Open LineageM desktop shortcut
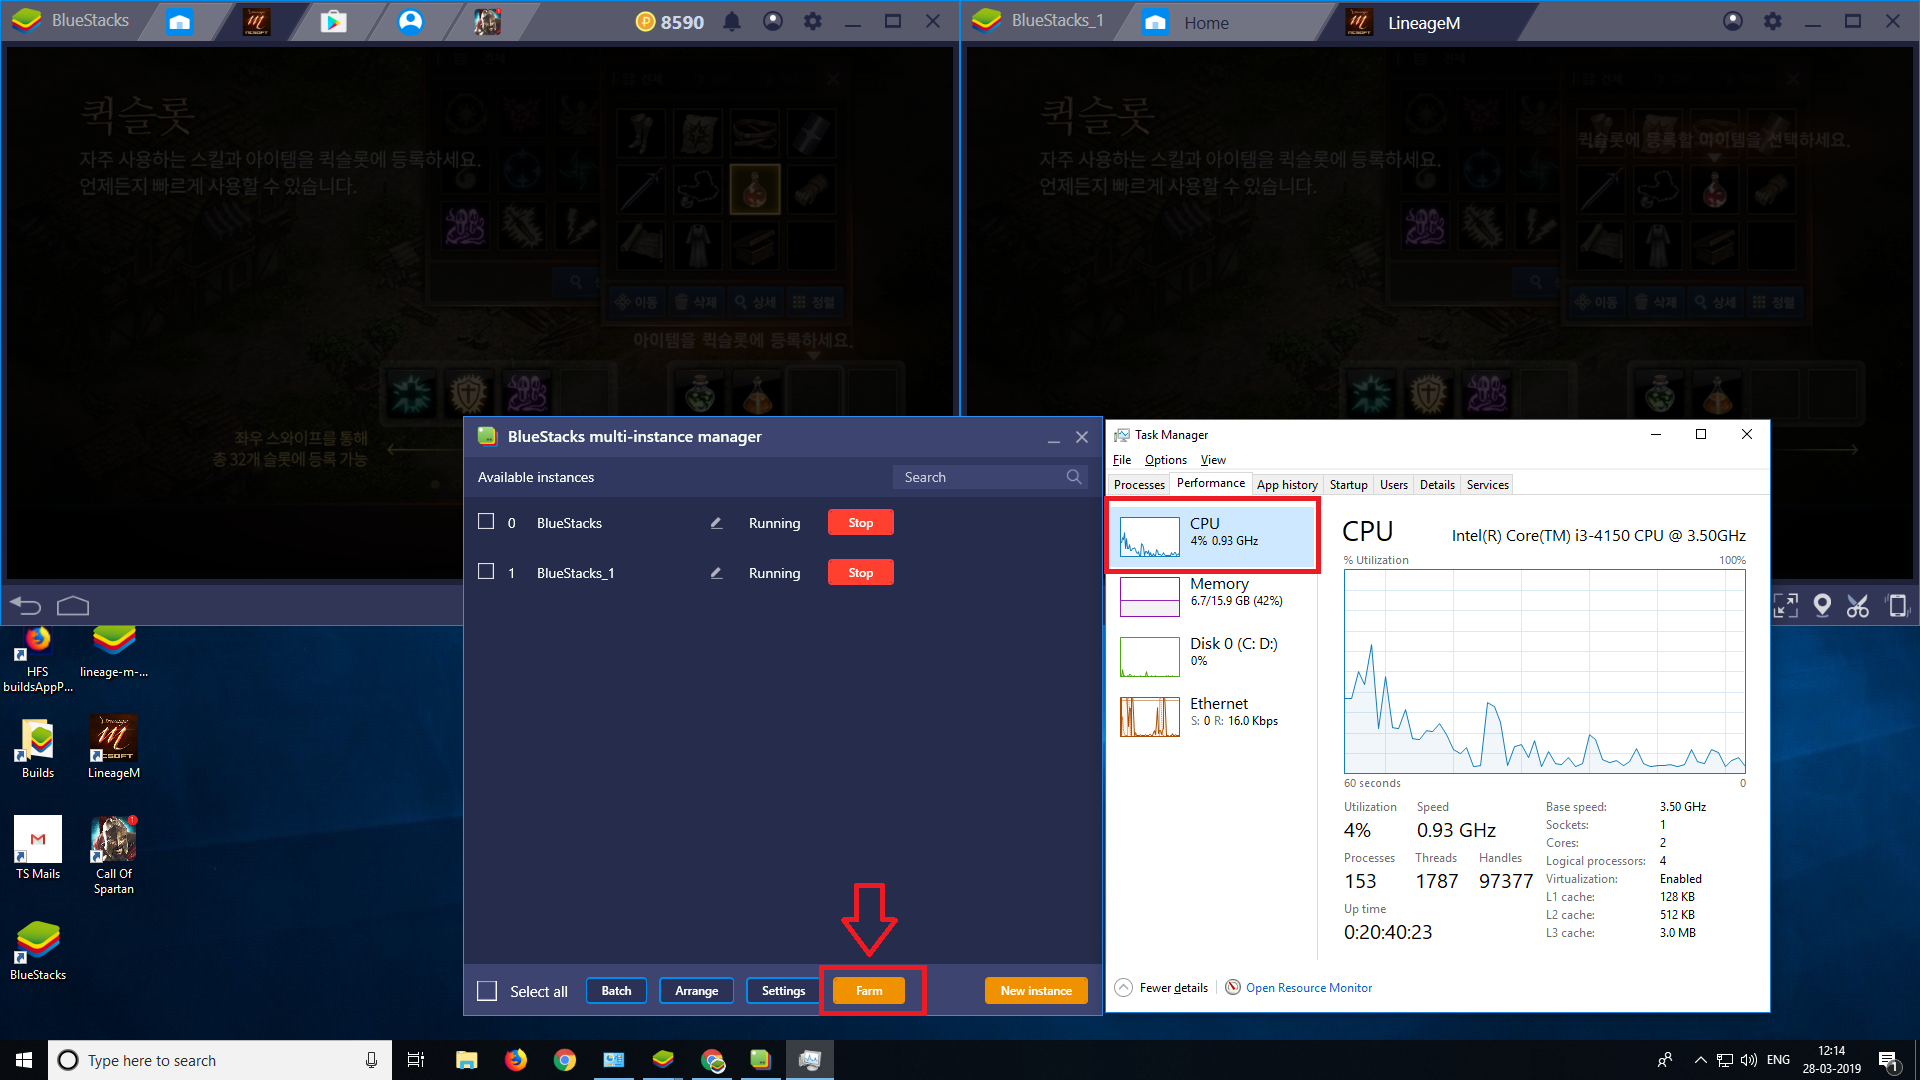The height and width of the screenshot is (1080, 1920). pyautogui.click(x=113, y=746)
